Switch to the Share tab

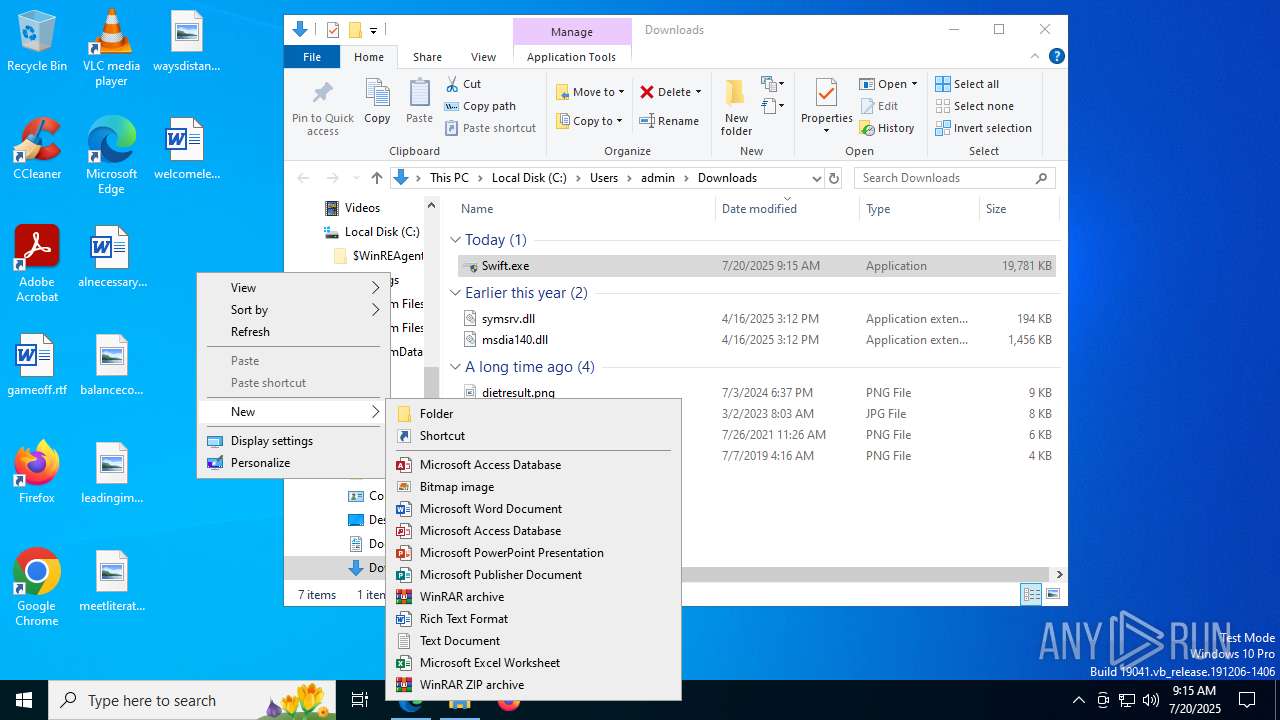click(x=427, y=57)
